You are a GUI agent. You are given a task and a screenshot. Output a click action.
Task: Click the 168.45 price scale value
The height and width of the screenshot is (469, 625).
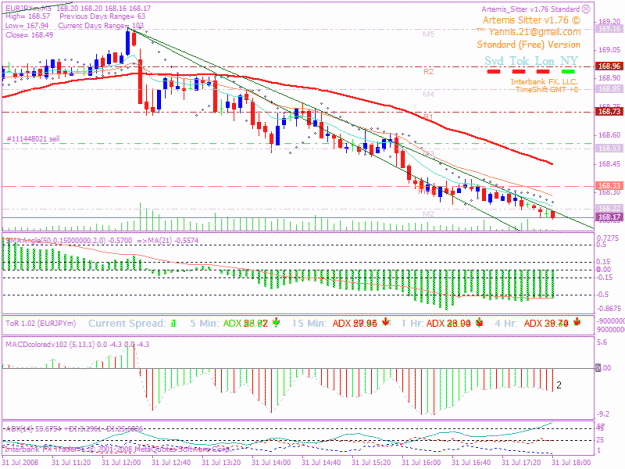608,164
